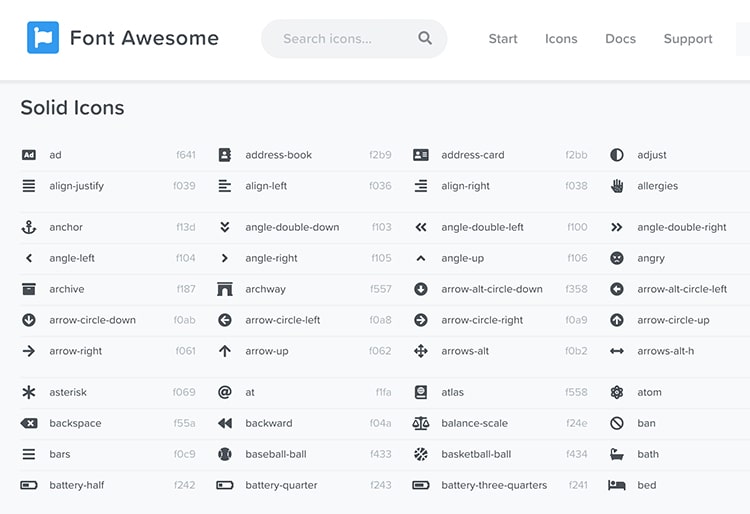Select the battery-quarter icon
This screenshot has width=750, height=514.
point(225,485)
